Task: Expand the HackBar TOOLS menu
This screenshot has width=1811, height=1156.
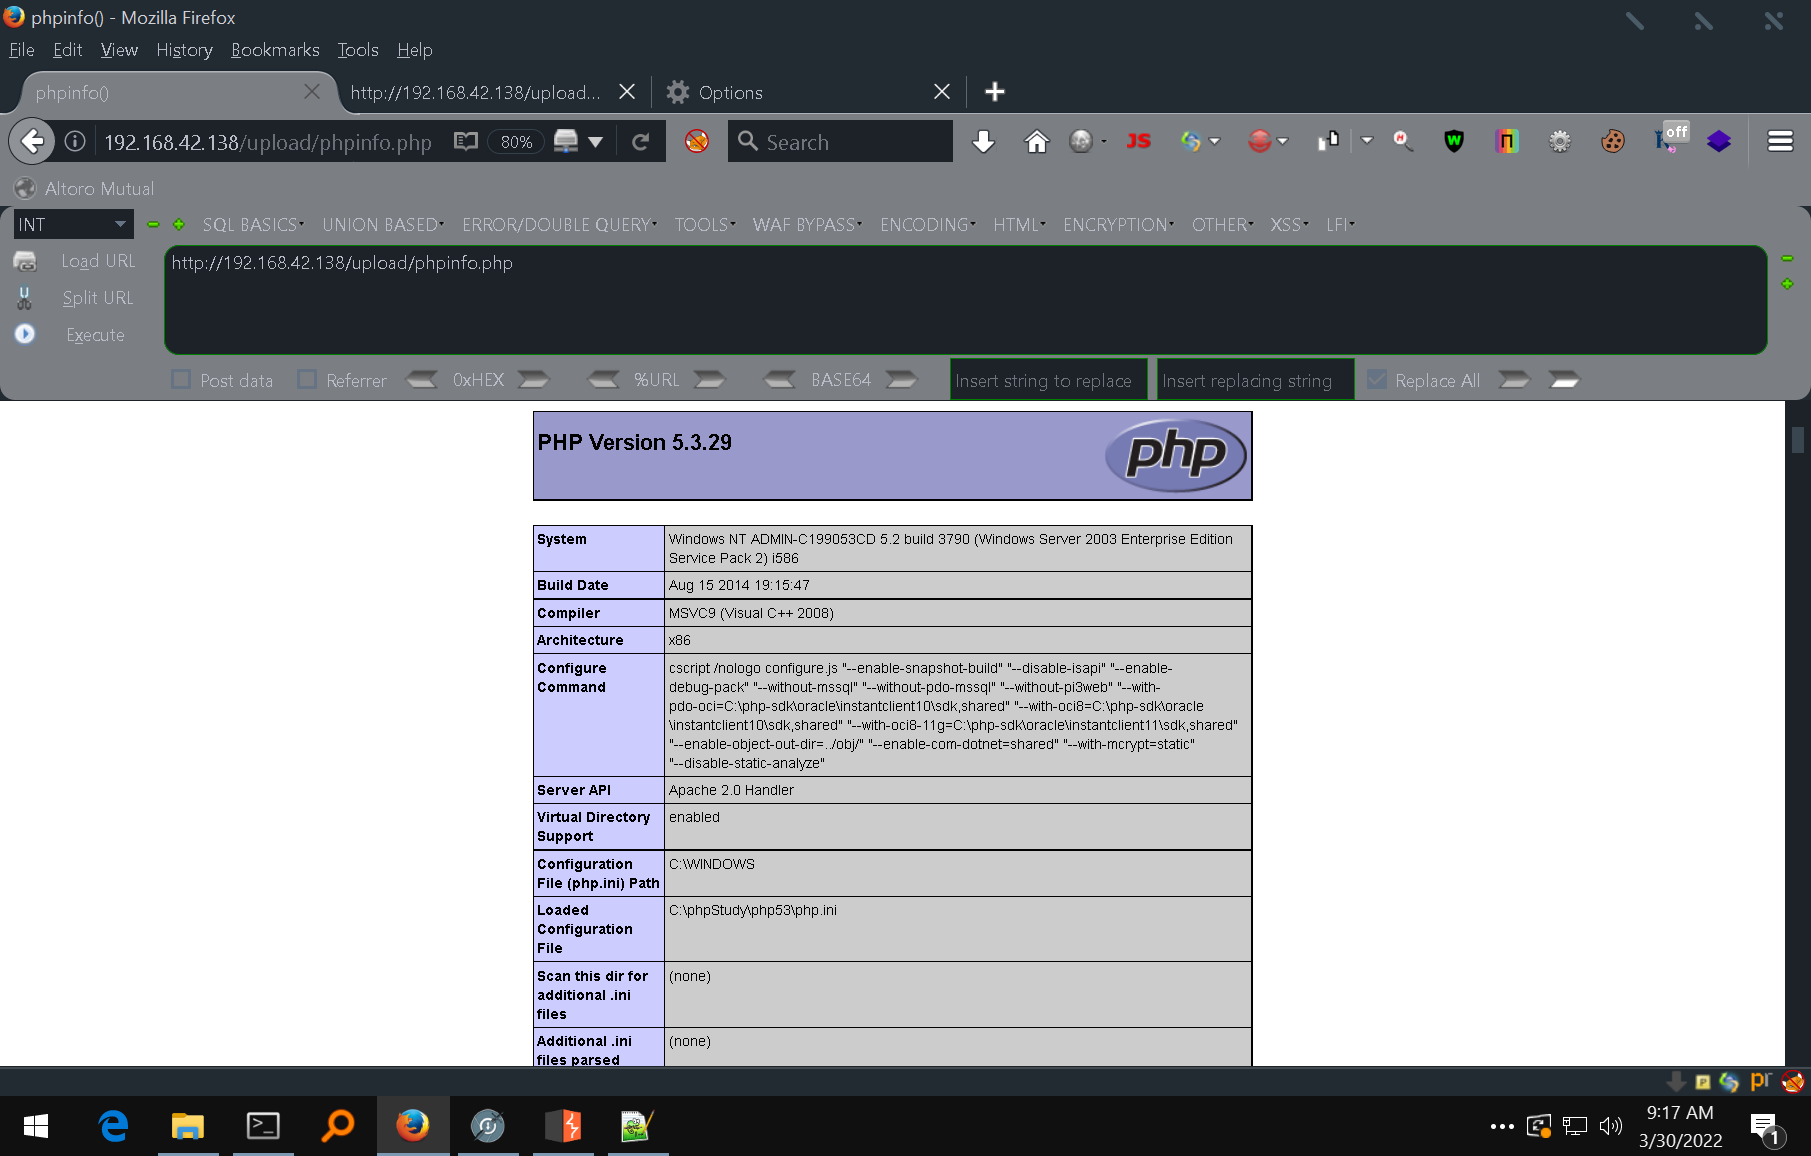Action: tap(705, 225)
